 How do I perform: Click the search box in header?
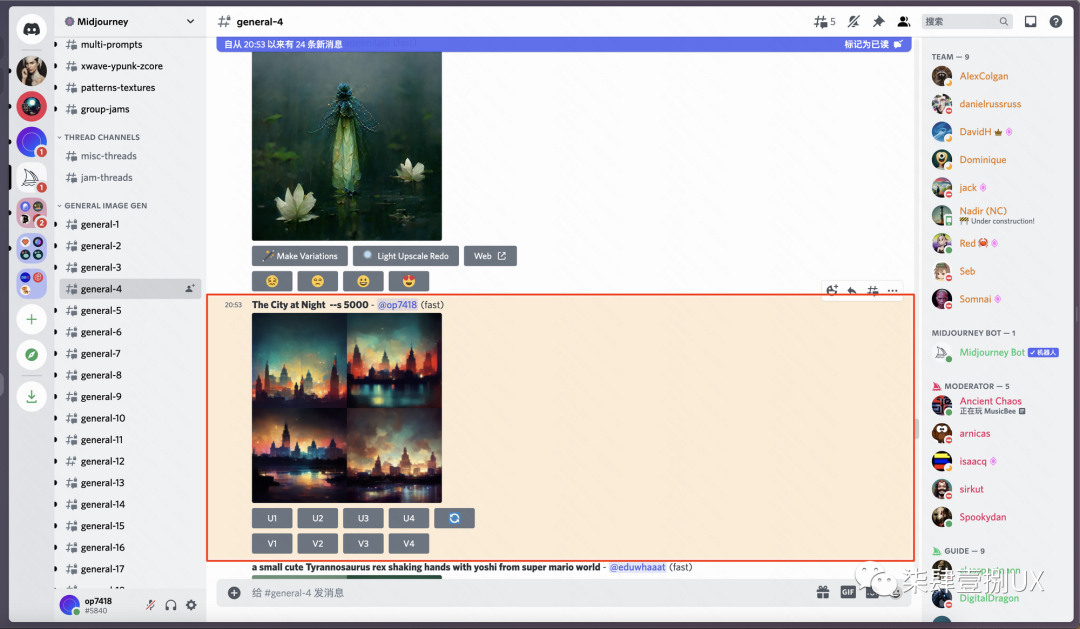pyautogui.click(x=967, y=22)
